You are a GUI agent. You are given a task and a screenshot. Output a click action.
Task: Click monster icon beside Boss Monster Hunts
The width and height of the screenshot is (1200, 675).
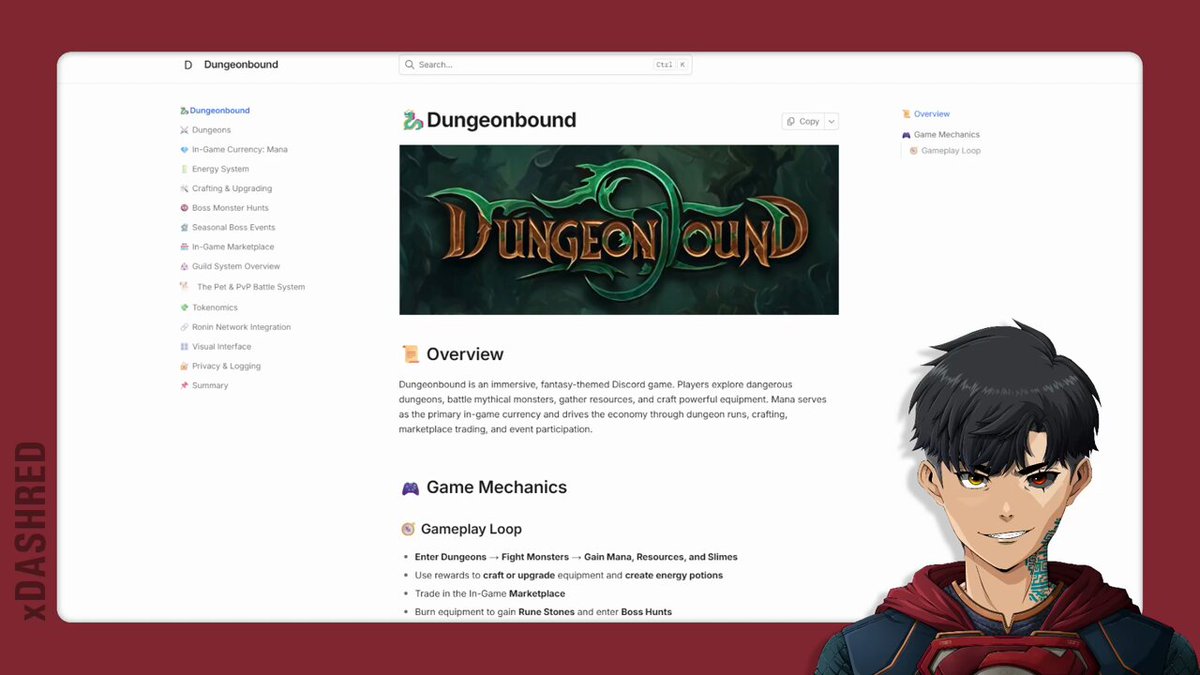click(184, 208)
